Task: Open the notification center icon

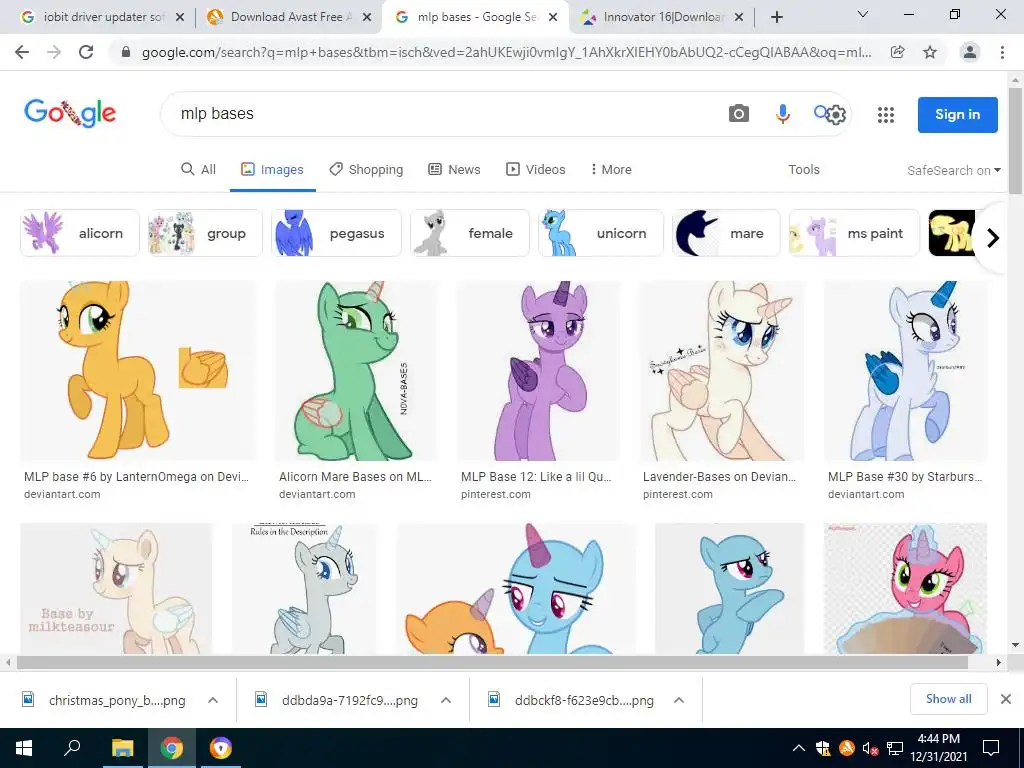Action: [991, 748]
